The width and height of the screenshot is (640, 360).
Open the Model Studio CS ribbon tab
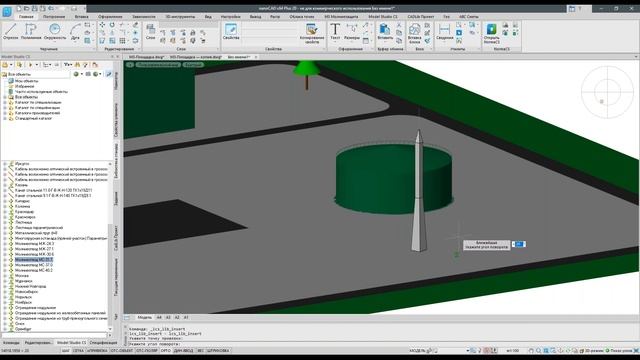click(x=383, y=17)
